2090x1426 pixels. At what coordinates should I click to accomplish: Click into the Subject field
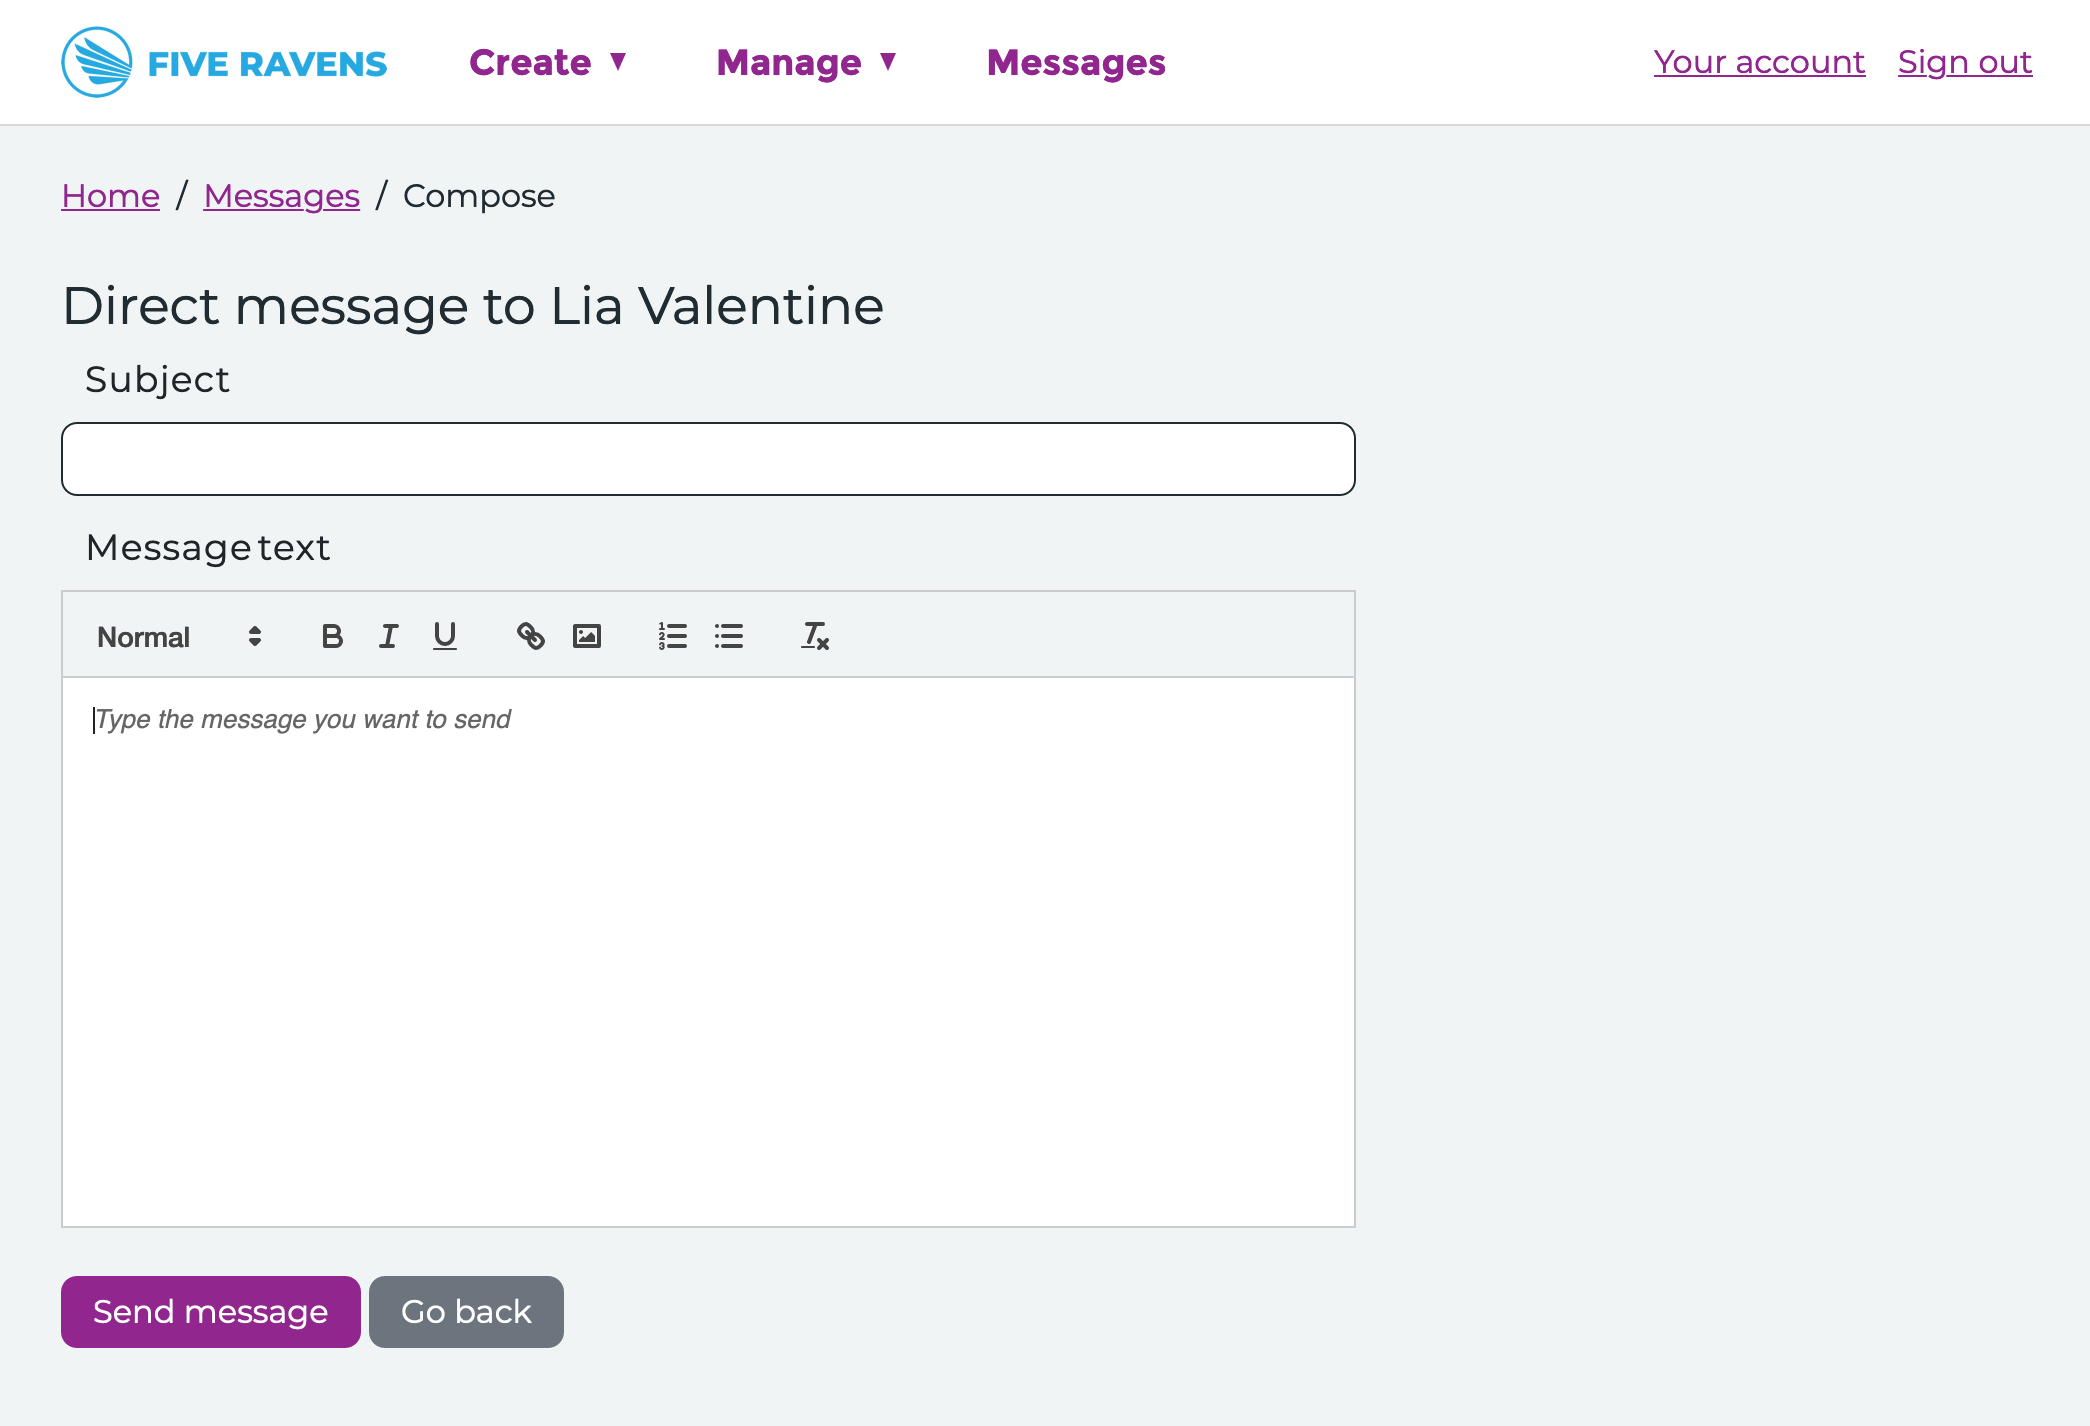[708, 459]
